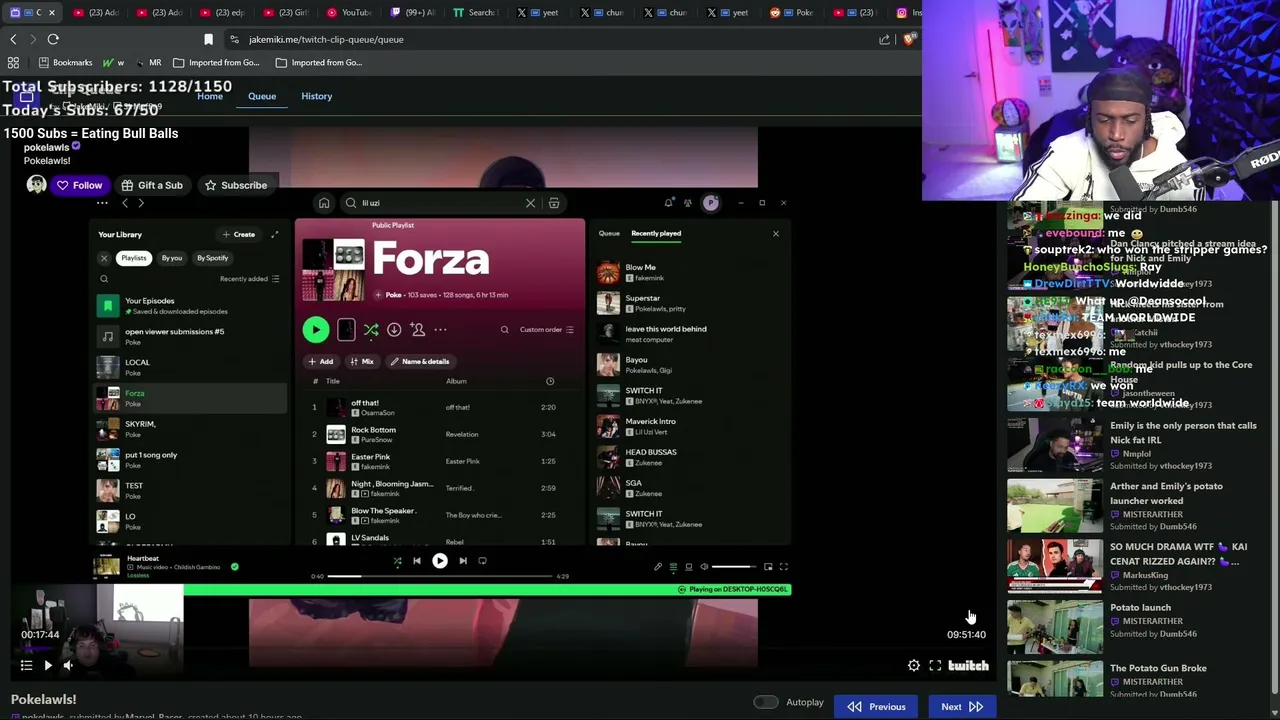Open the Spotify profile avatar menu

click(x=711, y=203)
